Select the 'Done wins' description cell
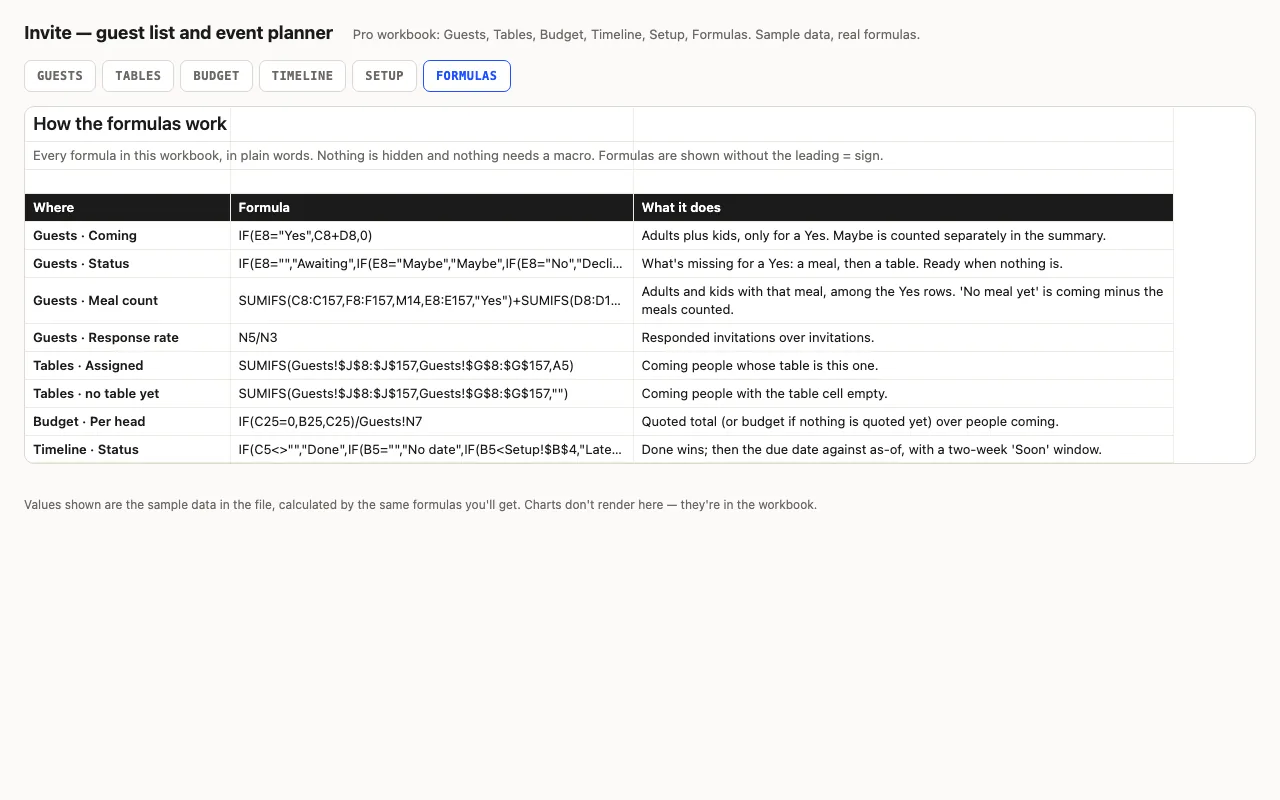Viewport: 1280px width, 800px height. tap(903, 450)
